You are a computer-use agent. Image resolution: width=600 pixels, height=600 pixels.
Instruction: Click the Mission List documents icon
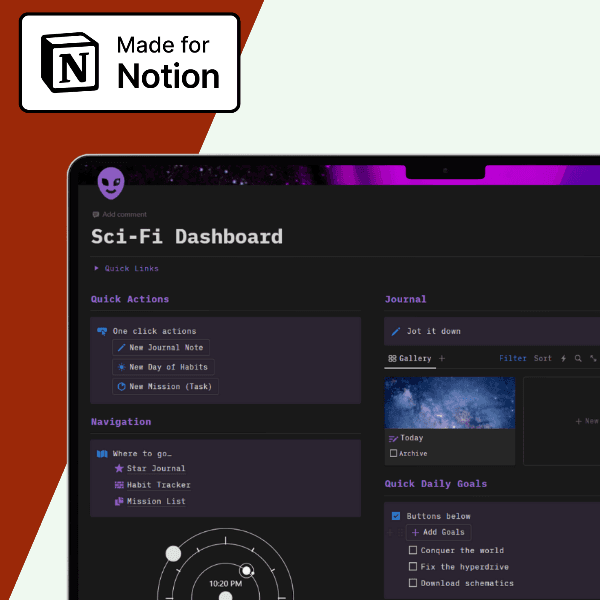(119, 501)
